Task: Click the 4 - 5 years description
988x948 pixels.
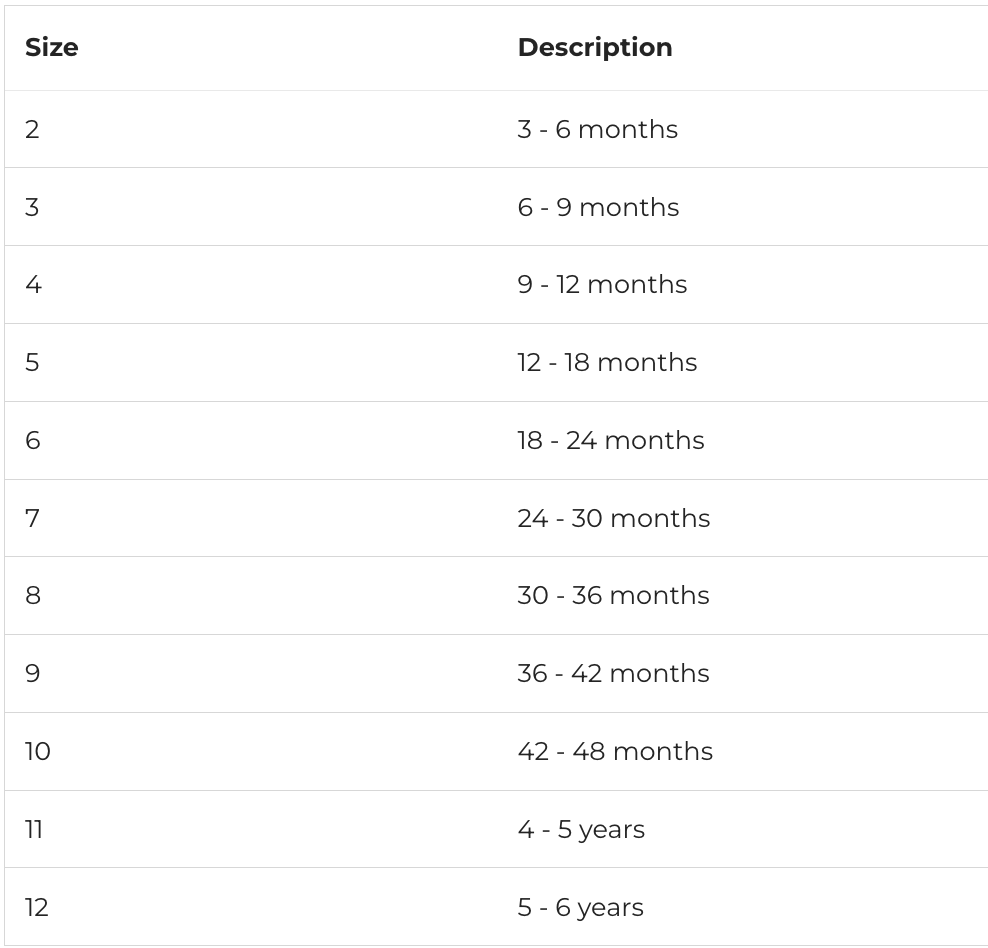Action: coord(581,830)
